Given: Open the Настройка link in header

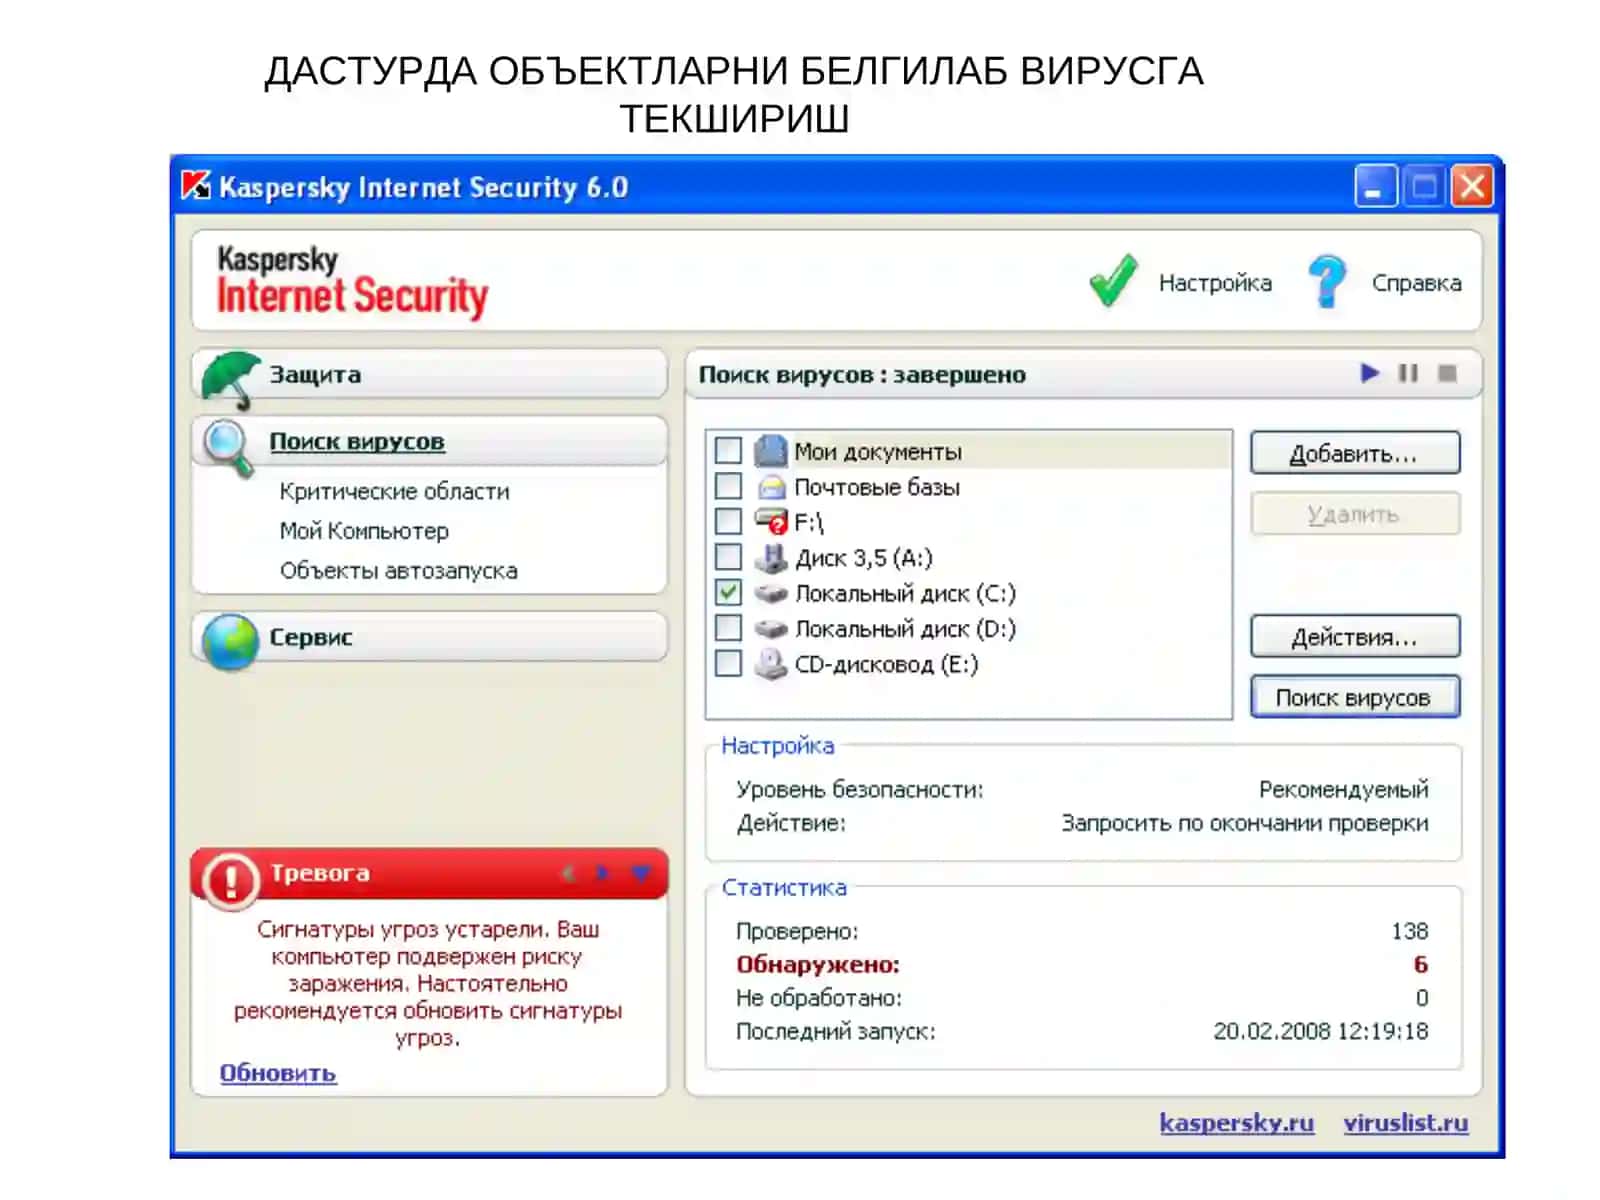Looking at the screenshot, I should pos(1215,283).
